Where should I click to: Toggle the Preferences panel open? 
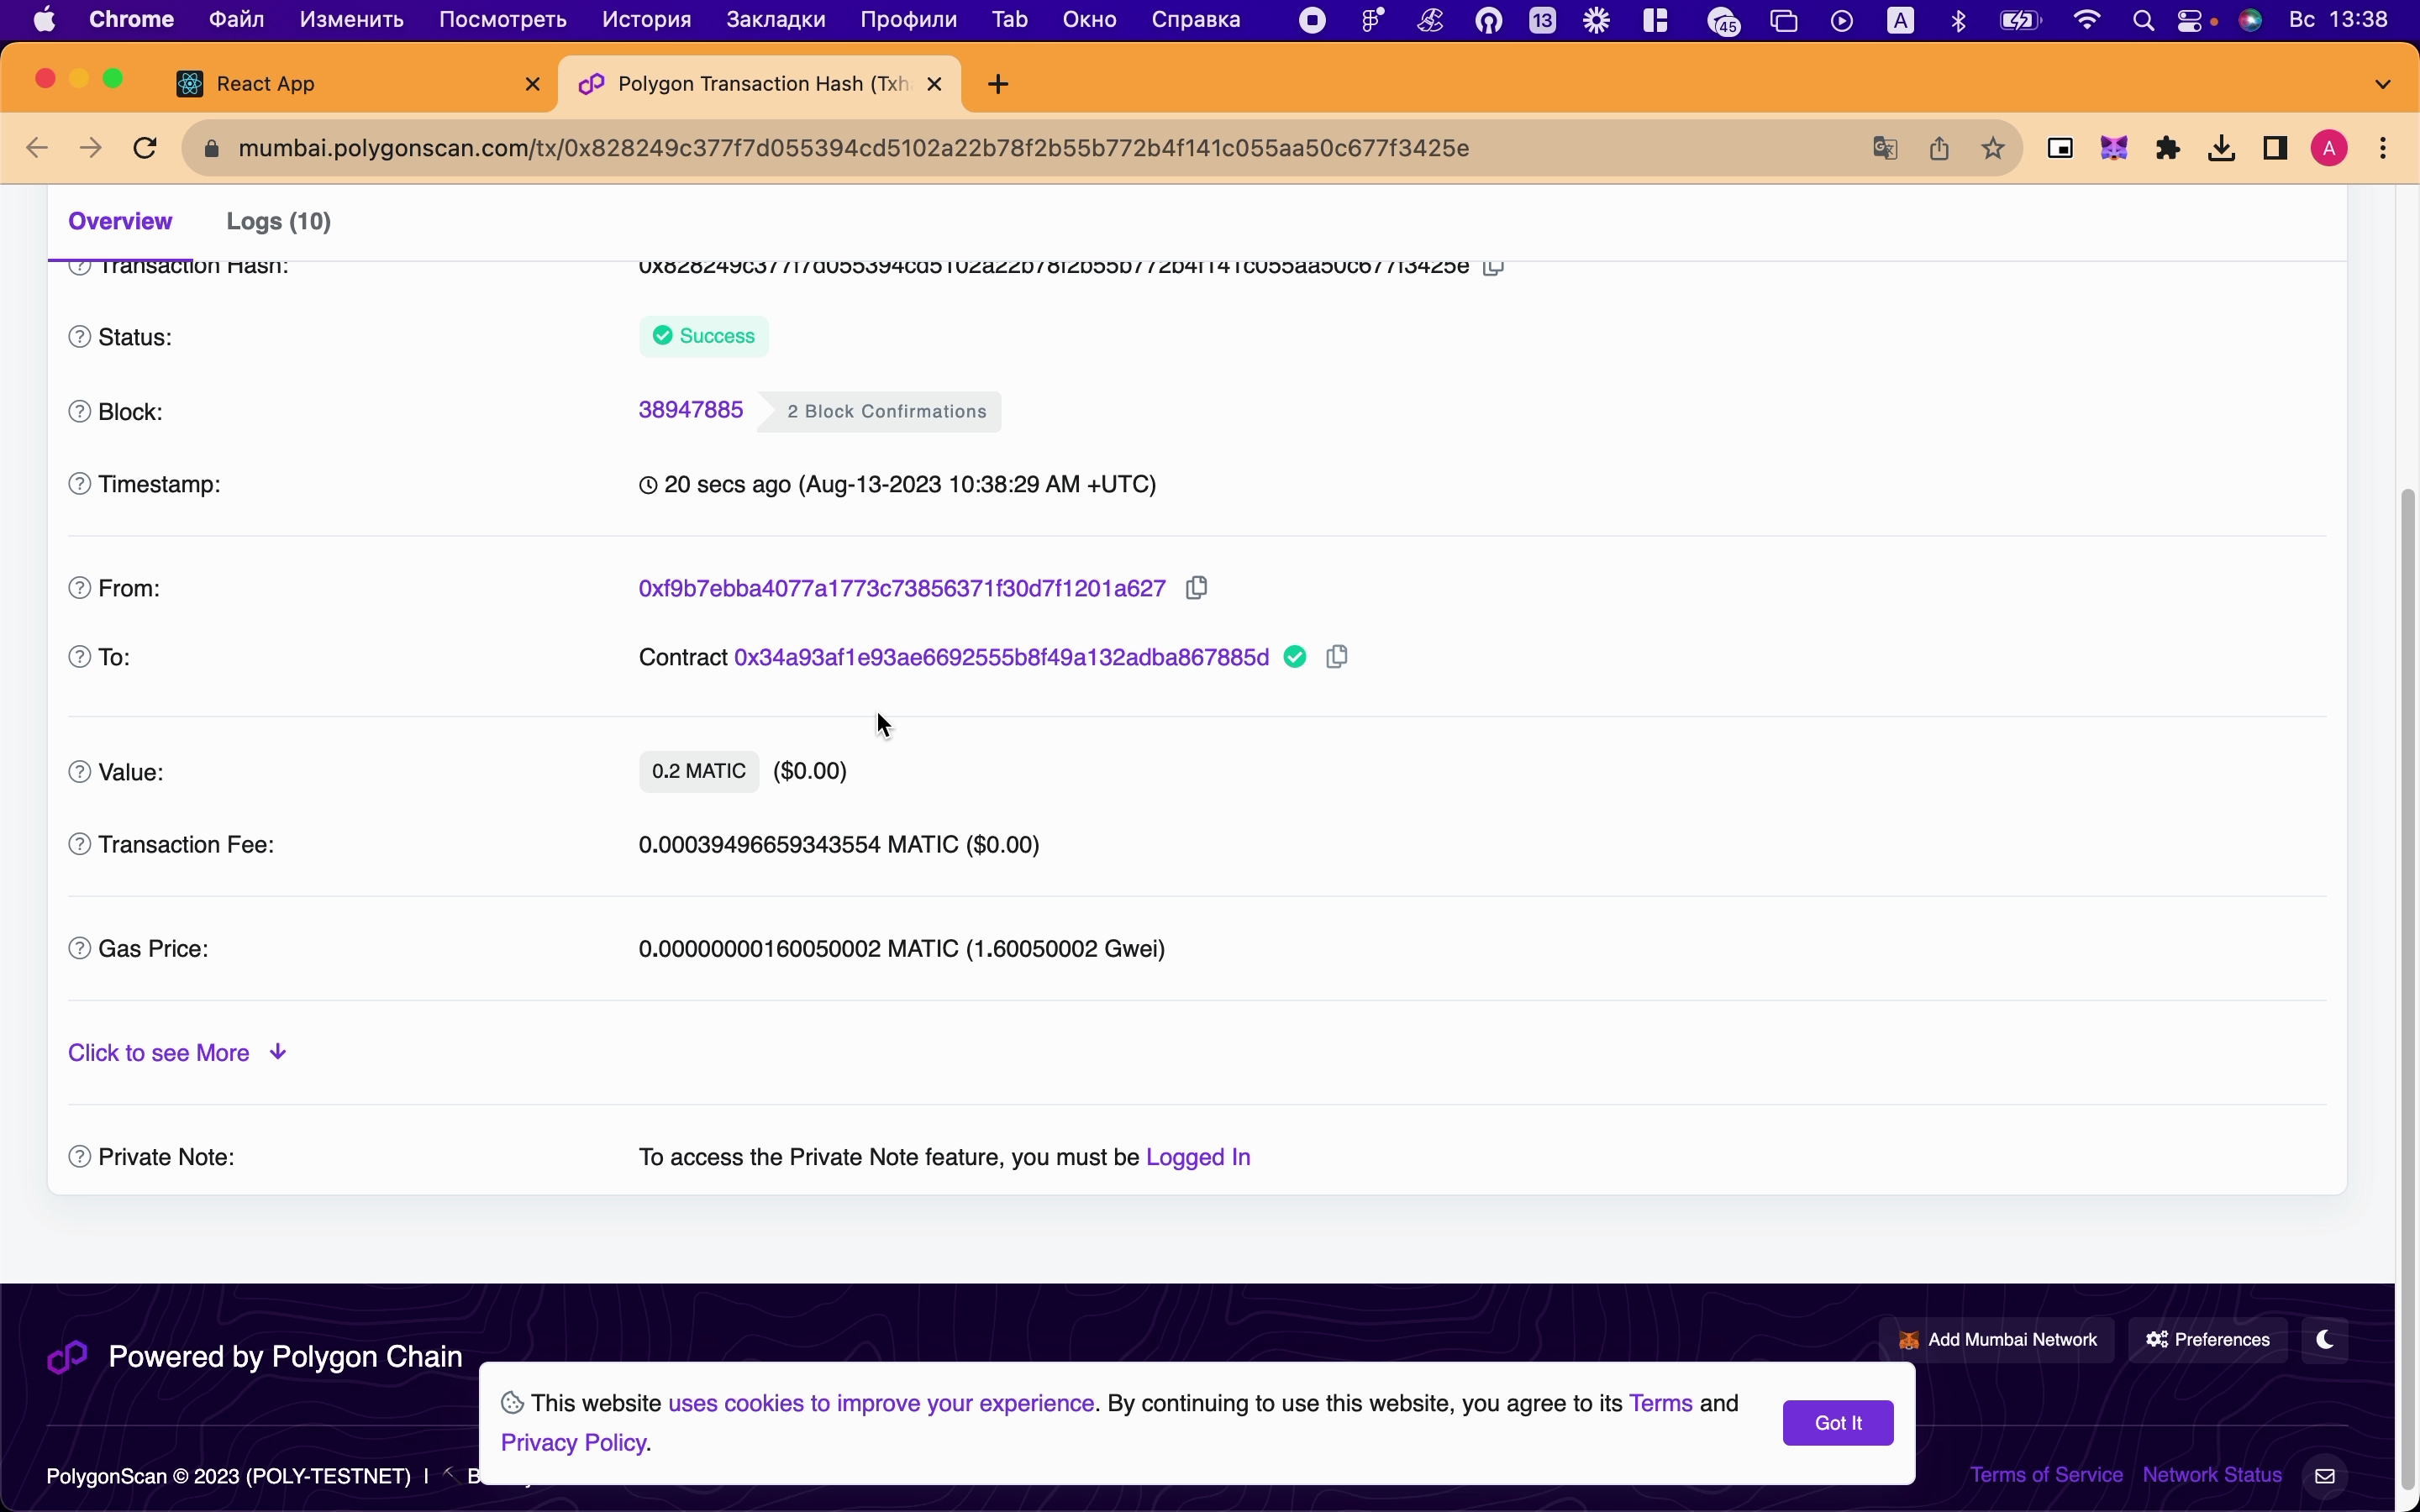[2211, 1338]
